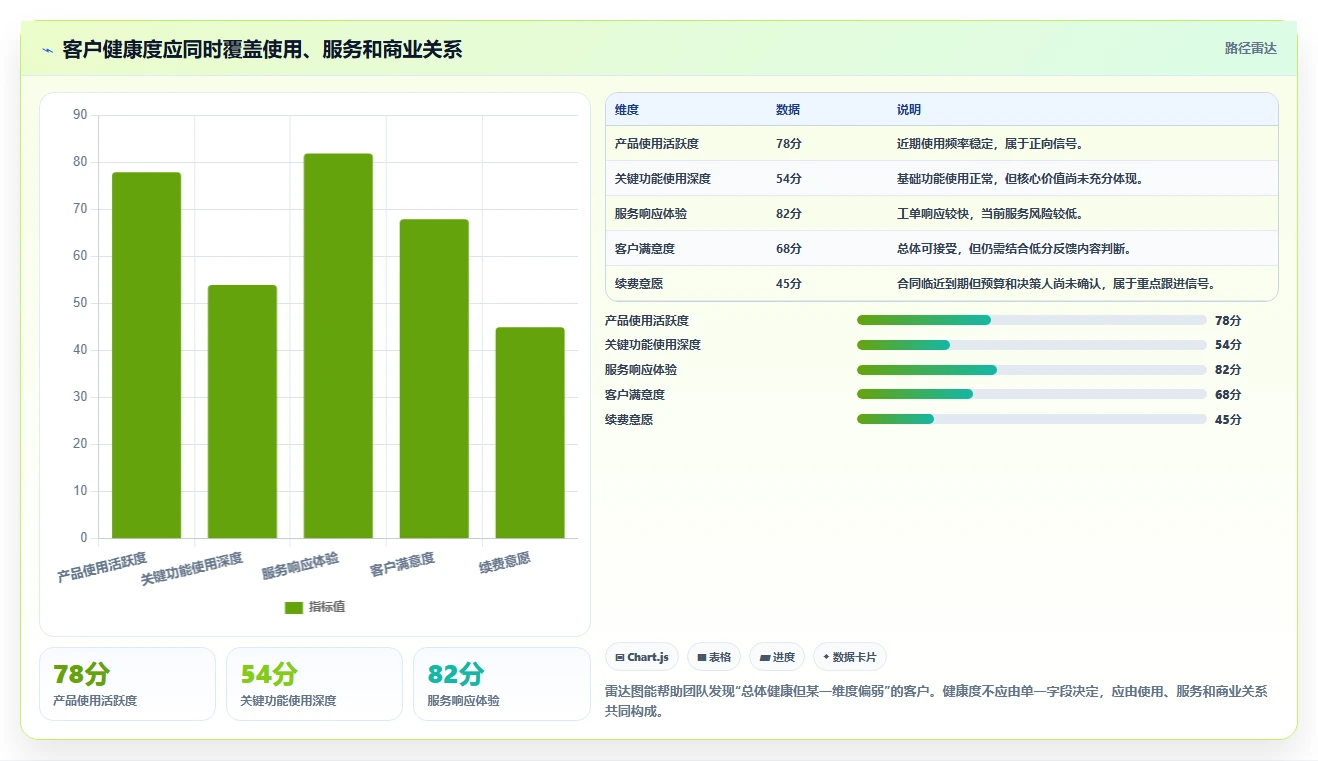Click the 产品使用活跃度 bar in the chart
Screen dimensions: 1318x761
(x=146, y=355)
